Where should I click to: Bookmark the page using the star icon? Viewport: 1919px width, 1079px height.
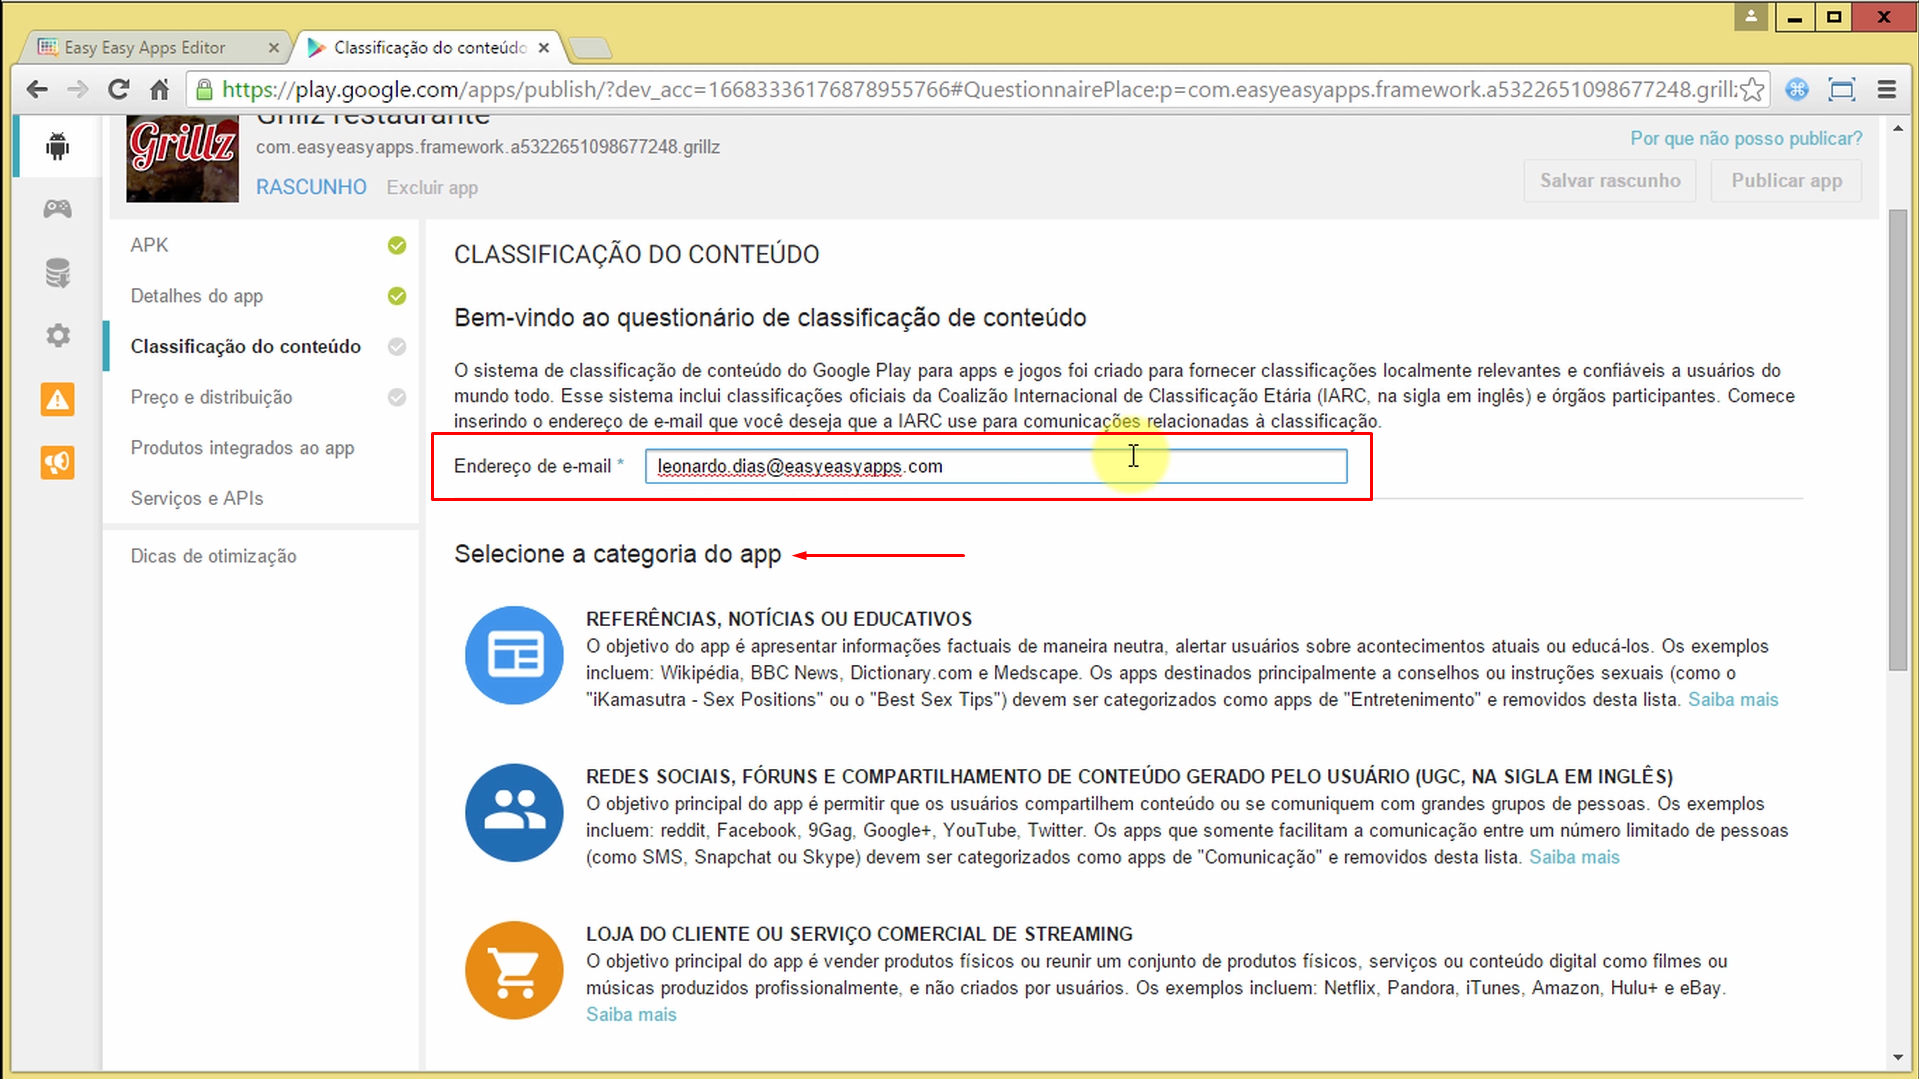click(1752, 90)
